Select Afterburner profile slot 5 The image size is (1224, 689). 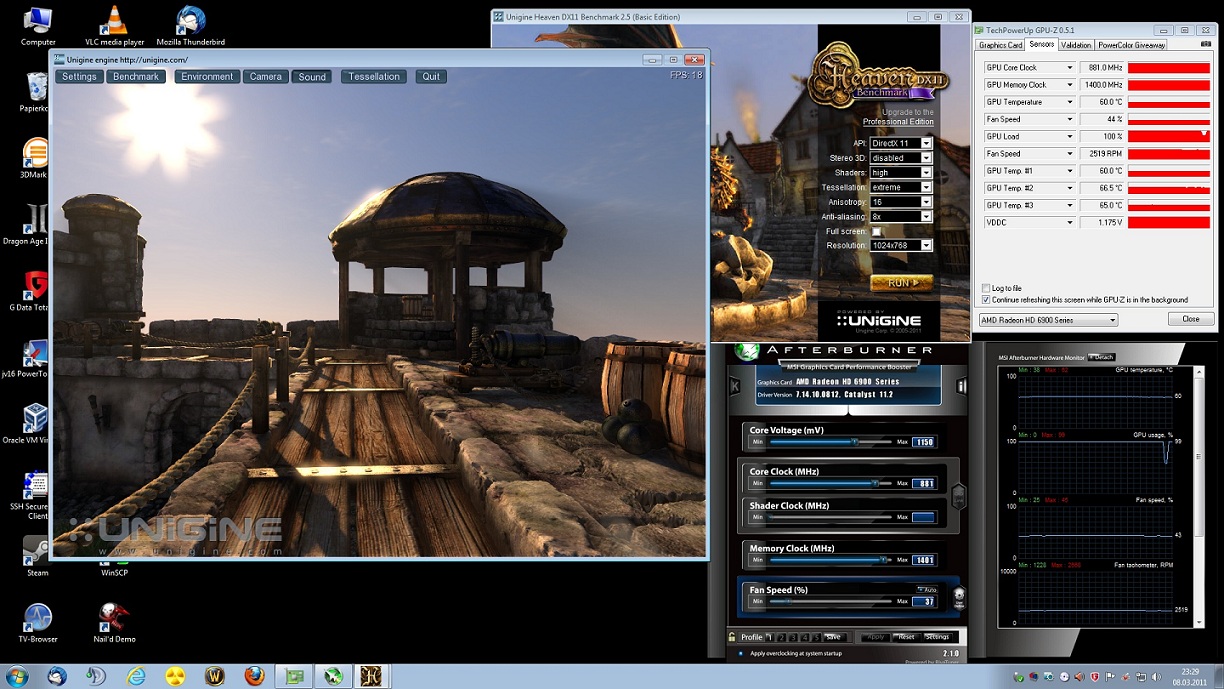(x=817, y=637)
